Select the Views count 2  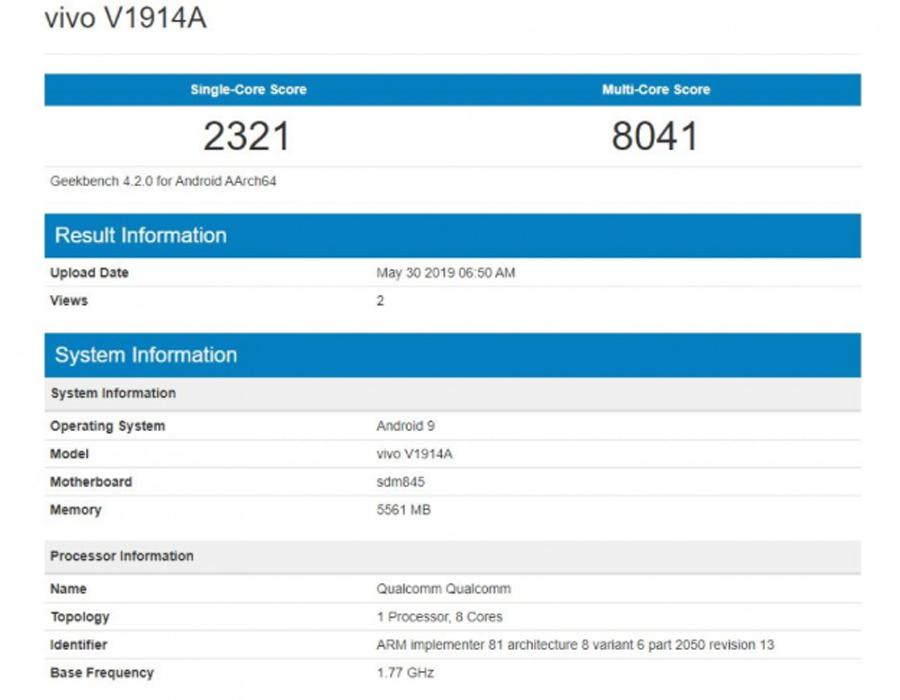[x=380, y=301]
